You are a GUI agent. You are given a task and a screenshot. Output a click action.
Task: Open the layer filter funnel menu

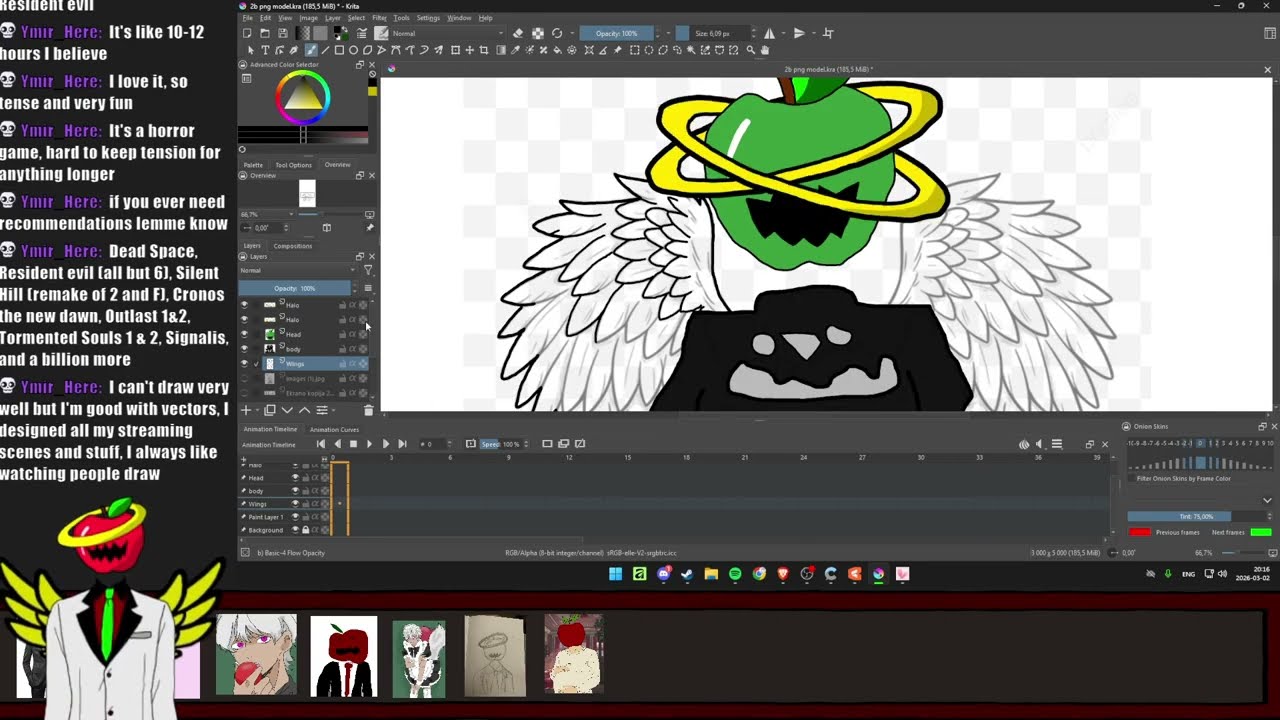[x=368, y=270]
